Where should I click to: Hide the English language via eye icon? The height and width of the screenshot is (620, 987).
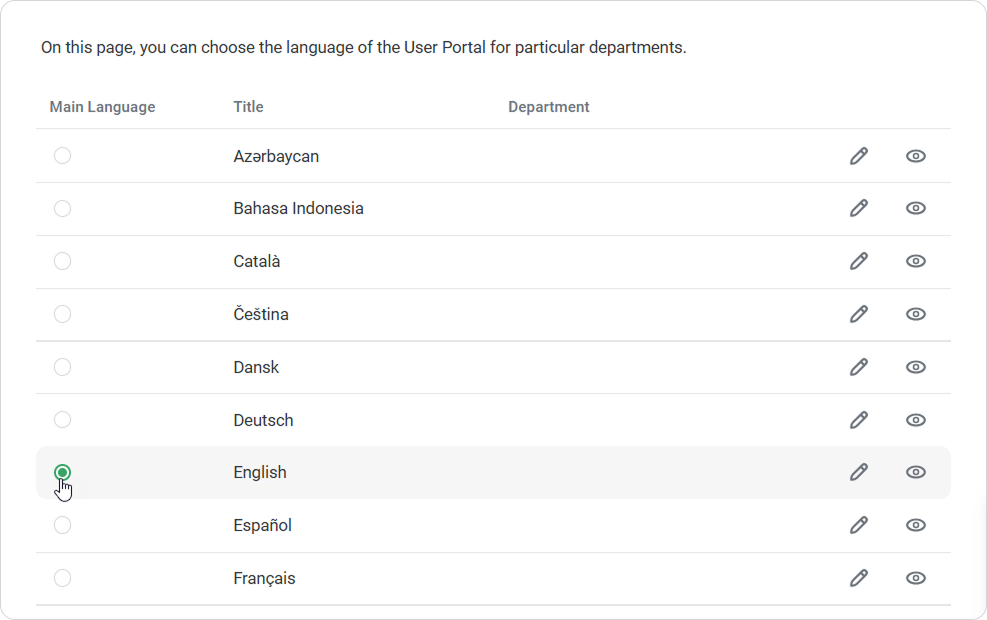pos(915,472)
